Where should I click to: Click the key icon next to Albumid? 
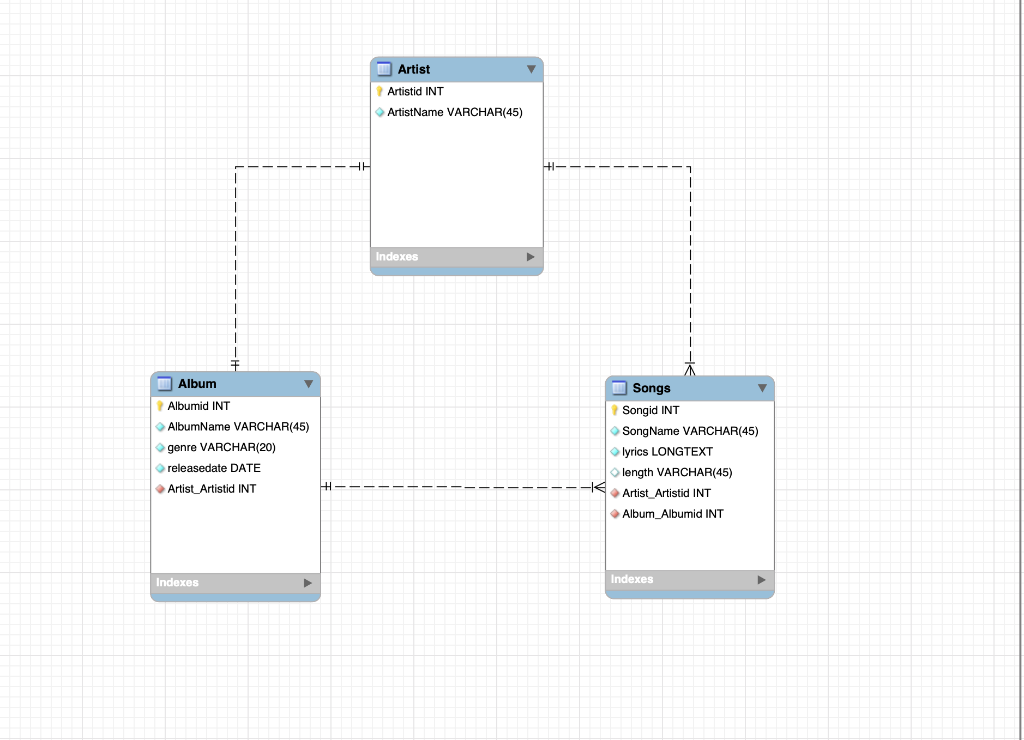tap(158, 406)
